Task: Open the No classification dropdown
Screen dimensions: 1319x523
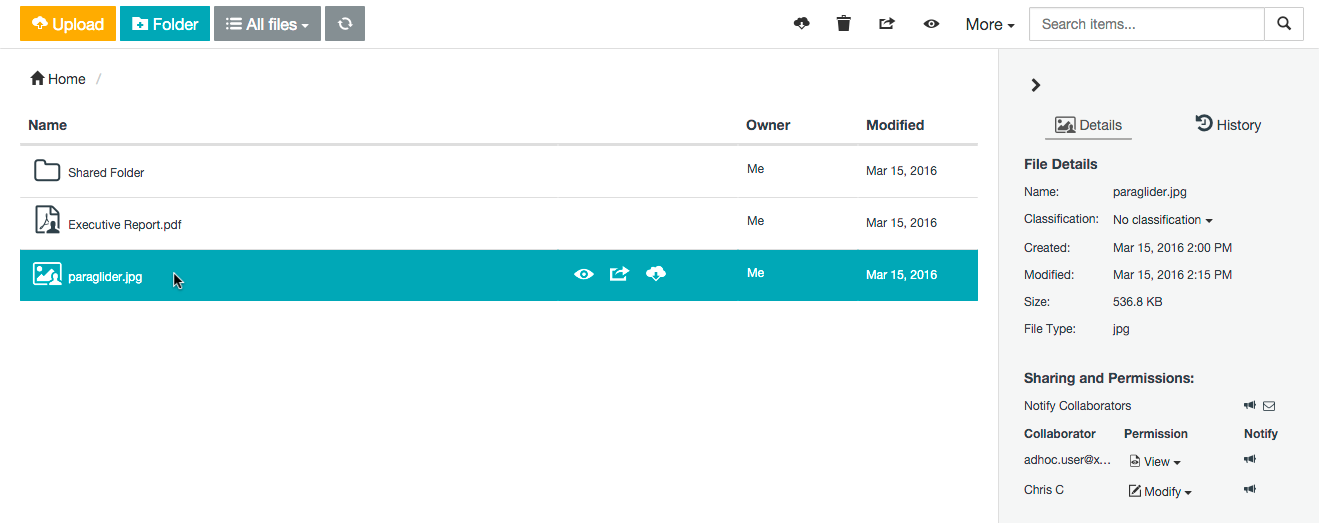Action: tap(1162, 220)
